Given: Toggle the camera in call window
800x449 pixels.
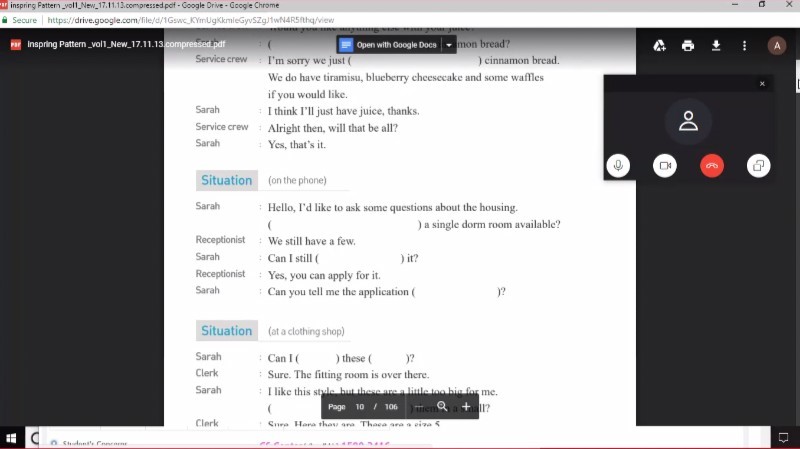Looking at the screenshot, I should pos(665,165).
